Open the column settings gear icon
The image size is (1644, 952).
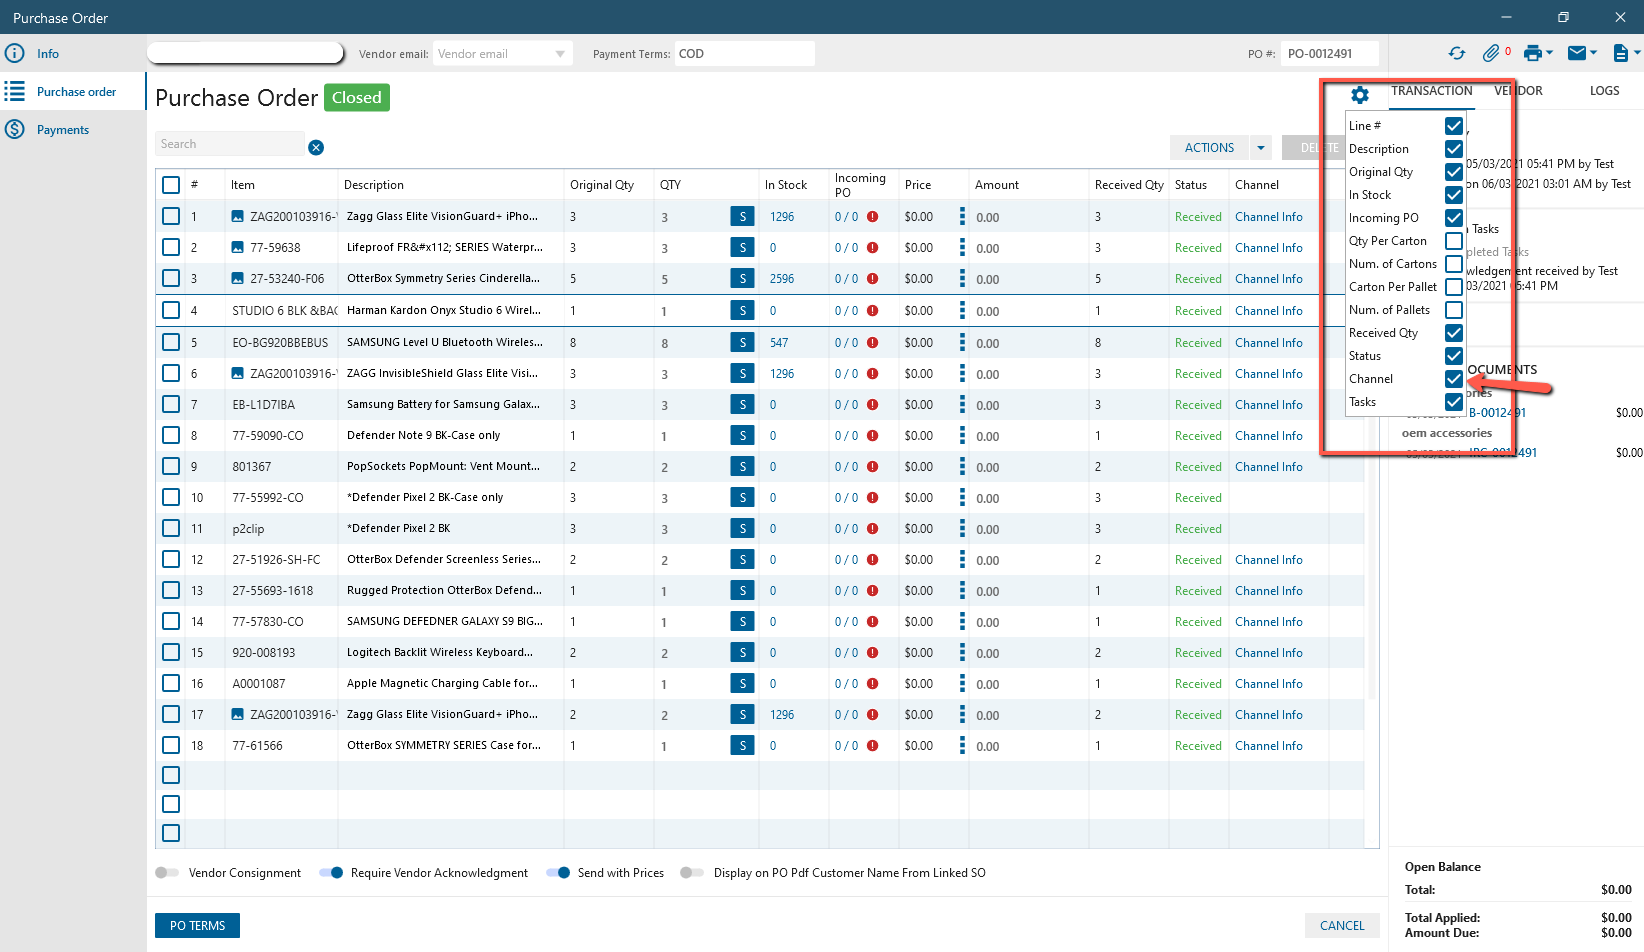pos(1360,95)
